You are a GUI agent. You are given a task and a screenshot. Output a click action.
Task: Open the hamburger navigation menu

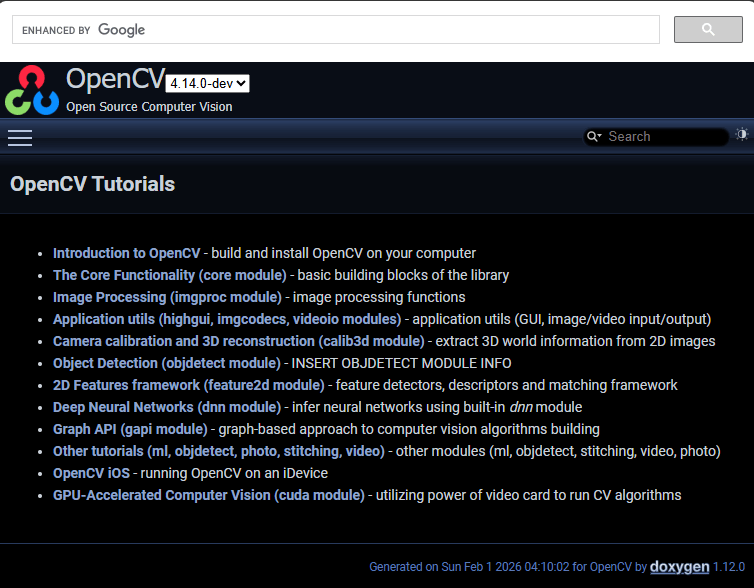coord(20,138)
